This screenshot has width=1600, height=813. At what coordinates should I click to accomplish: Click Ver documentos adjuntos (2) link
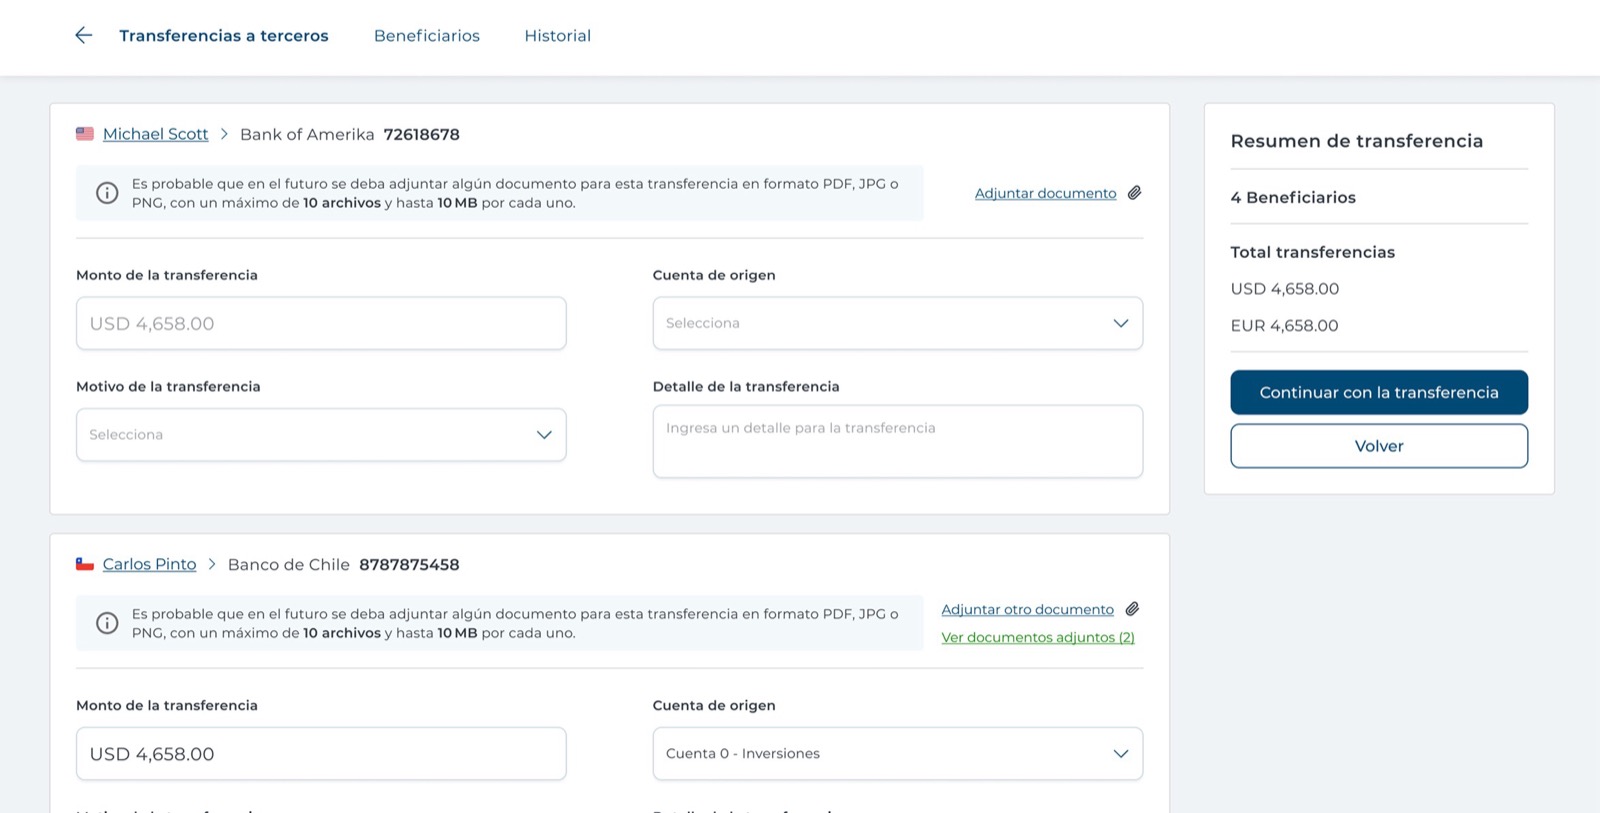(1038, 637)
